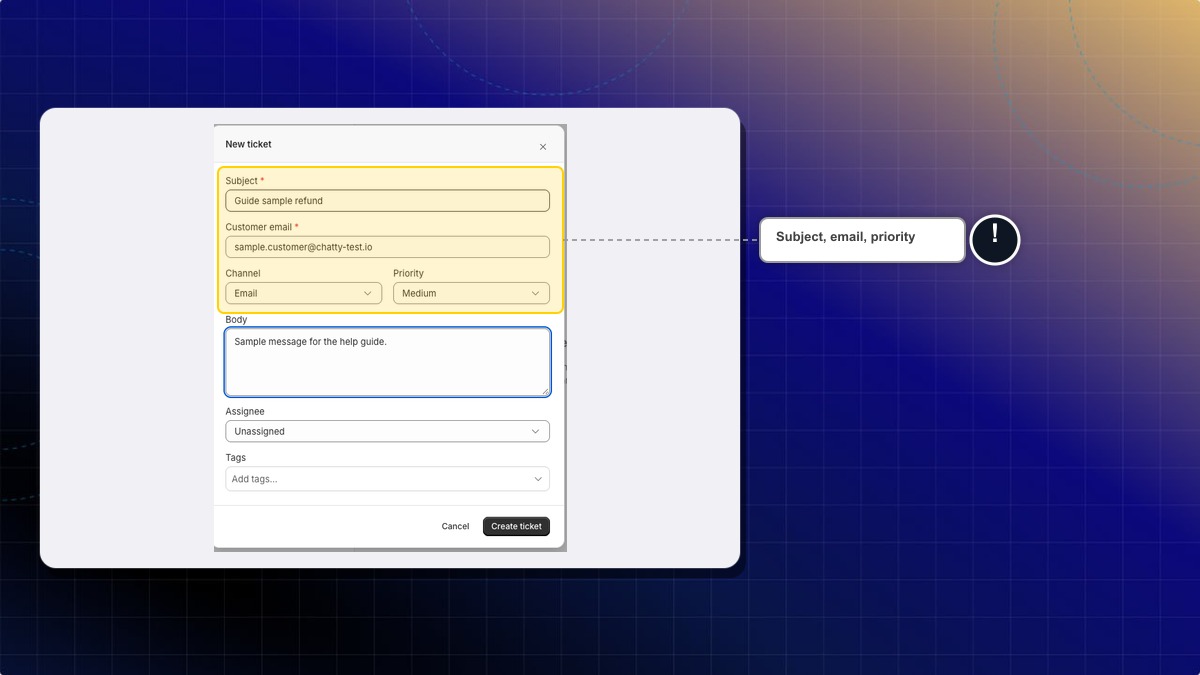The height and width of the screenshot is (675, 1200).
Task: Open the Tags combo box
Action: (387, 479)
